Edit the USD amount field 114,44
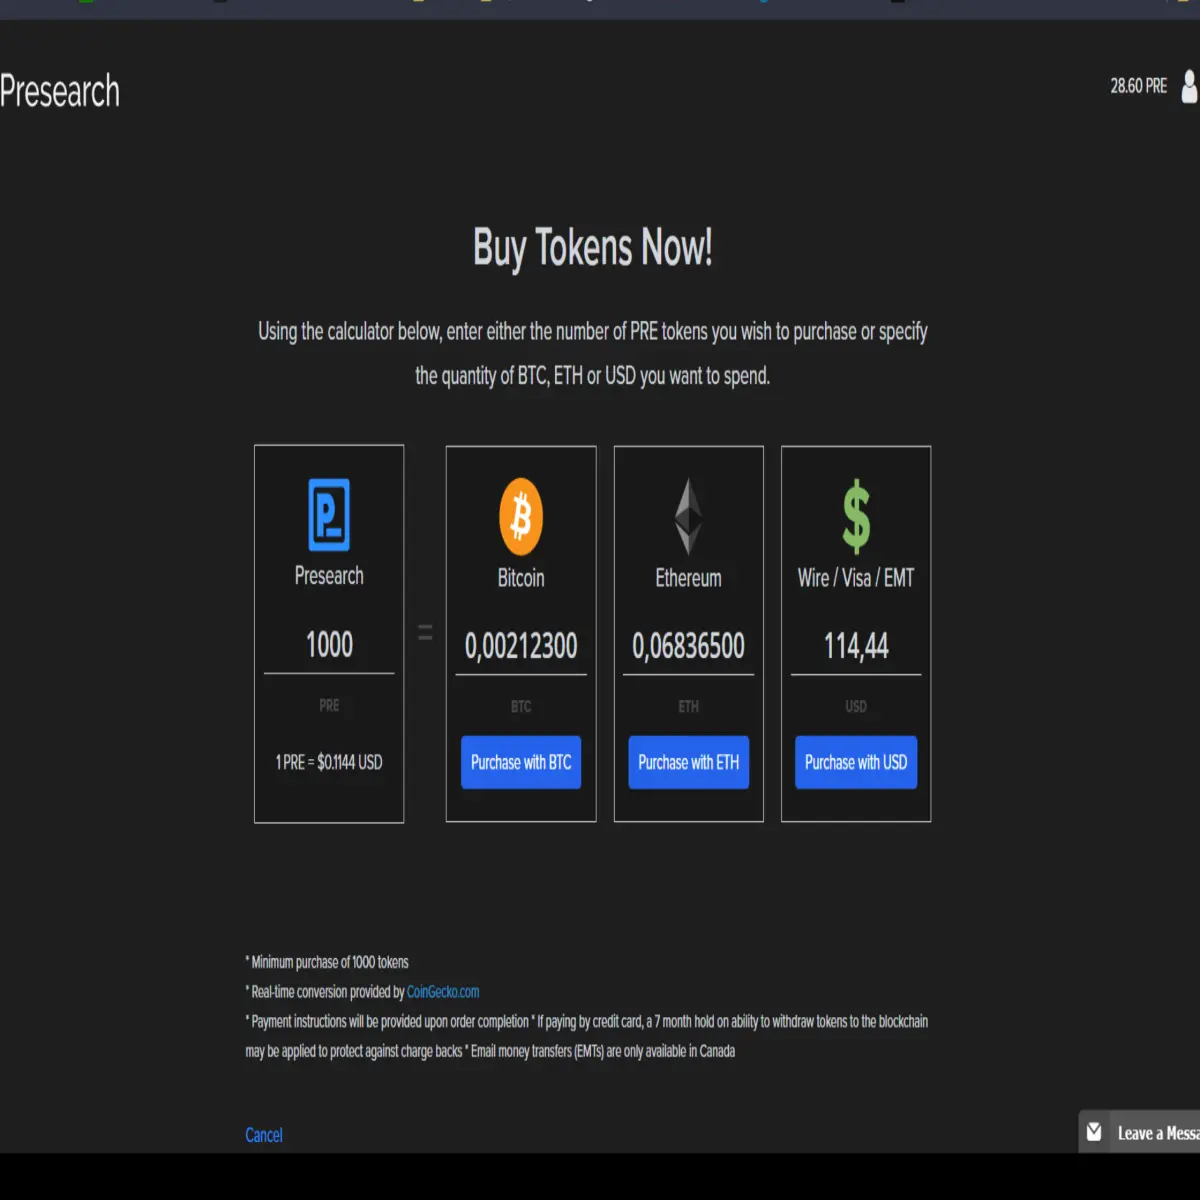This screenshot has height=1200, width=1200. pyautogui.click(x=856, y=646)
